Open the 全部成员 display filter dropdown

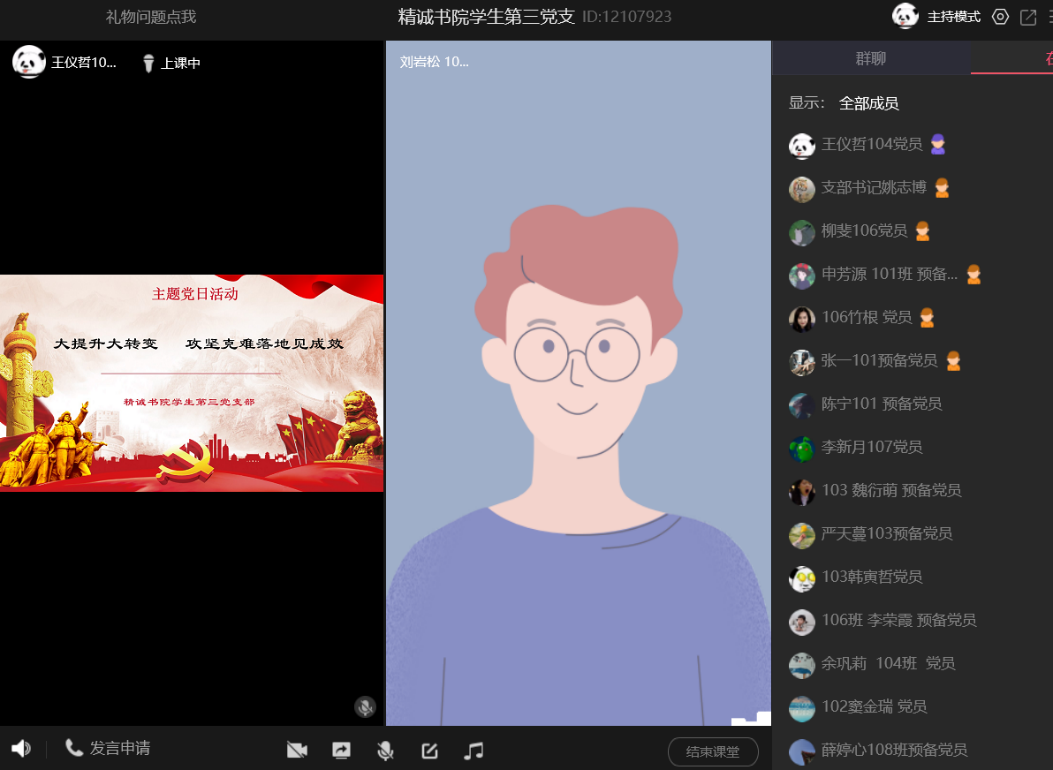point(868,103)
